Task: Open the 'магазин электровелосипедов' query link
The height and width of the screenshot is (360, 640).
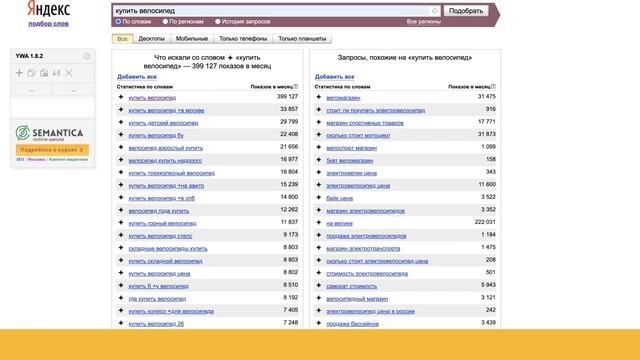Action: coord(365,211)
